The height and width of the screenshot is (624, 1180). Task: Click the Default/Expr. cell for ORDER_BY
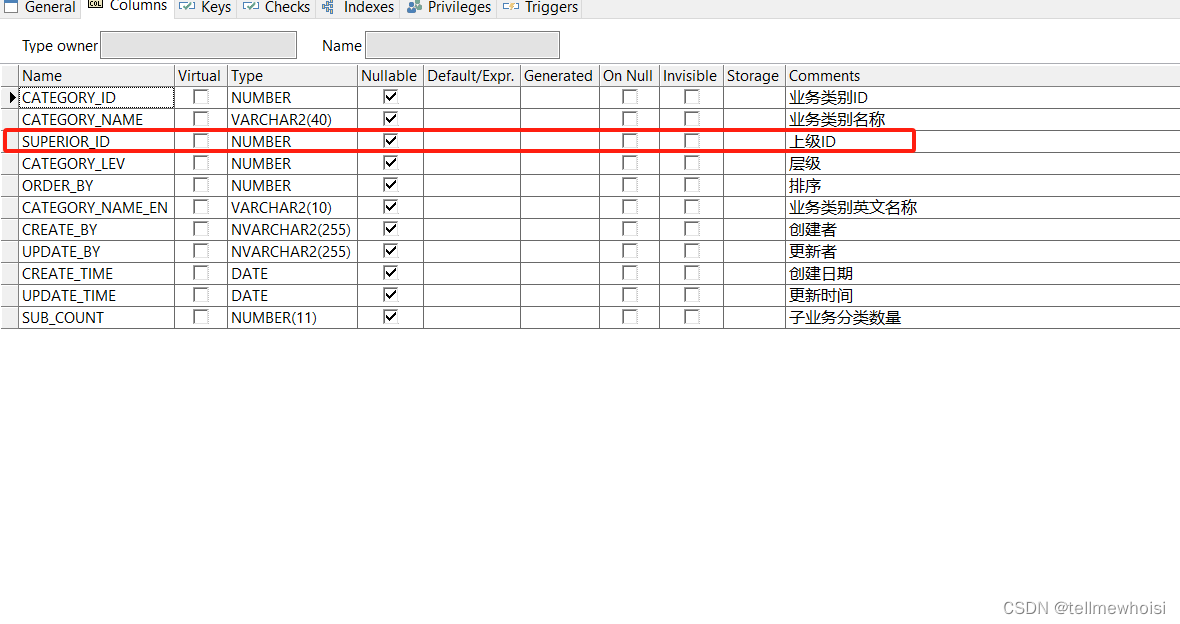coord(471,185)
